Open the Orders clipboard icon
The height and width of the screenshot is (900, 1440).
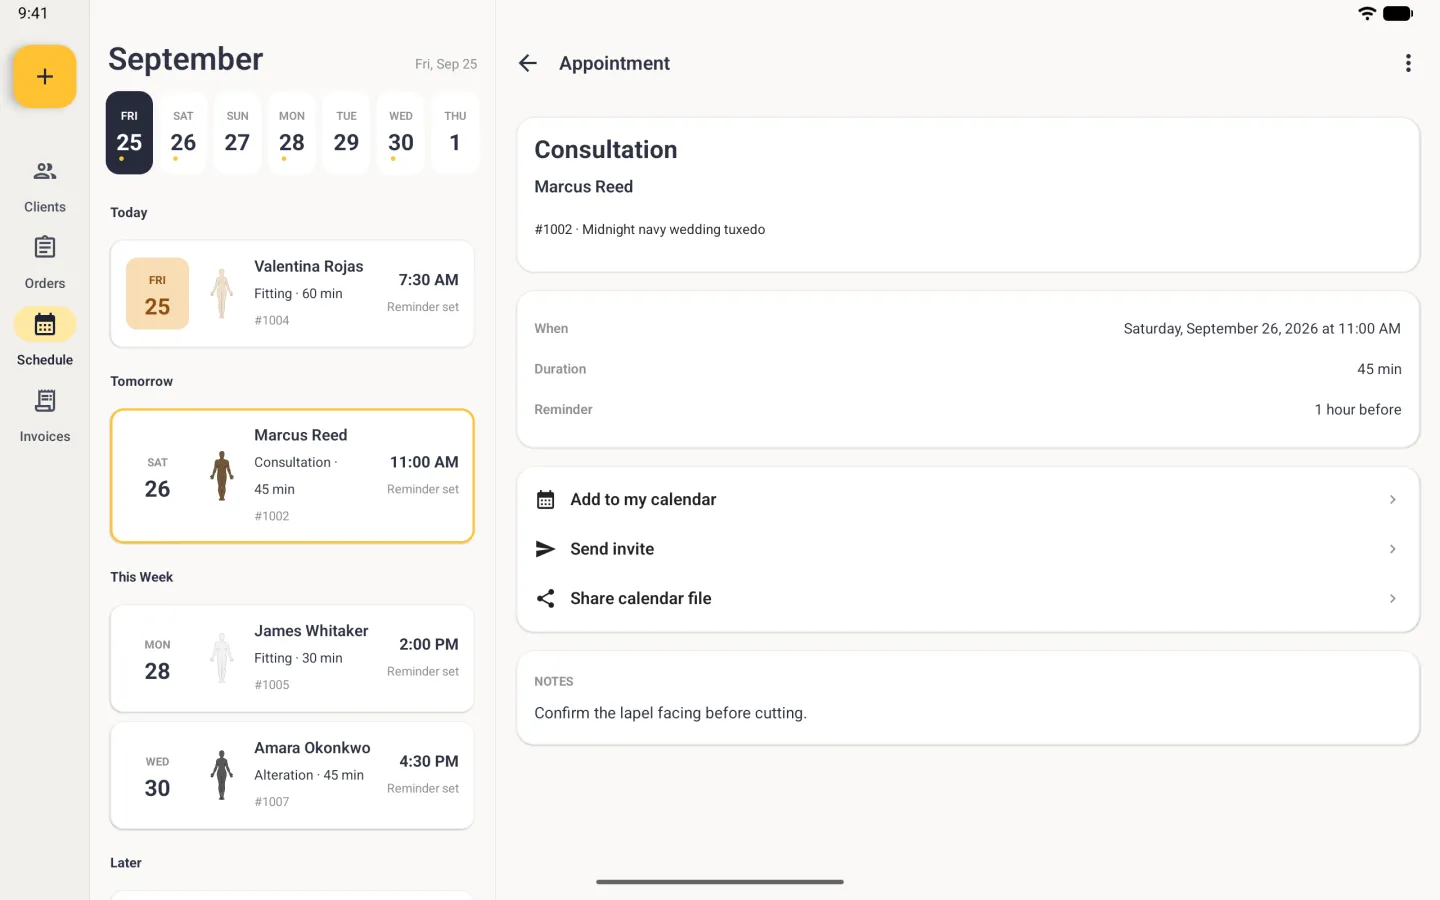(x=45, y=247)
